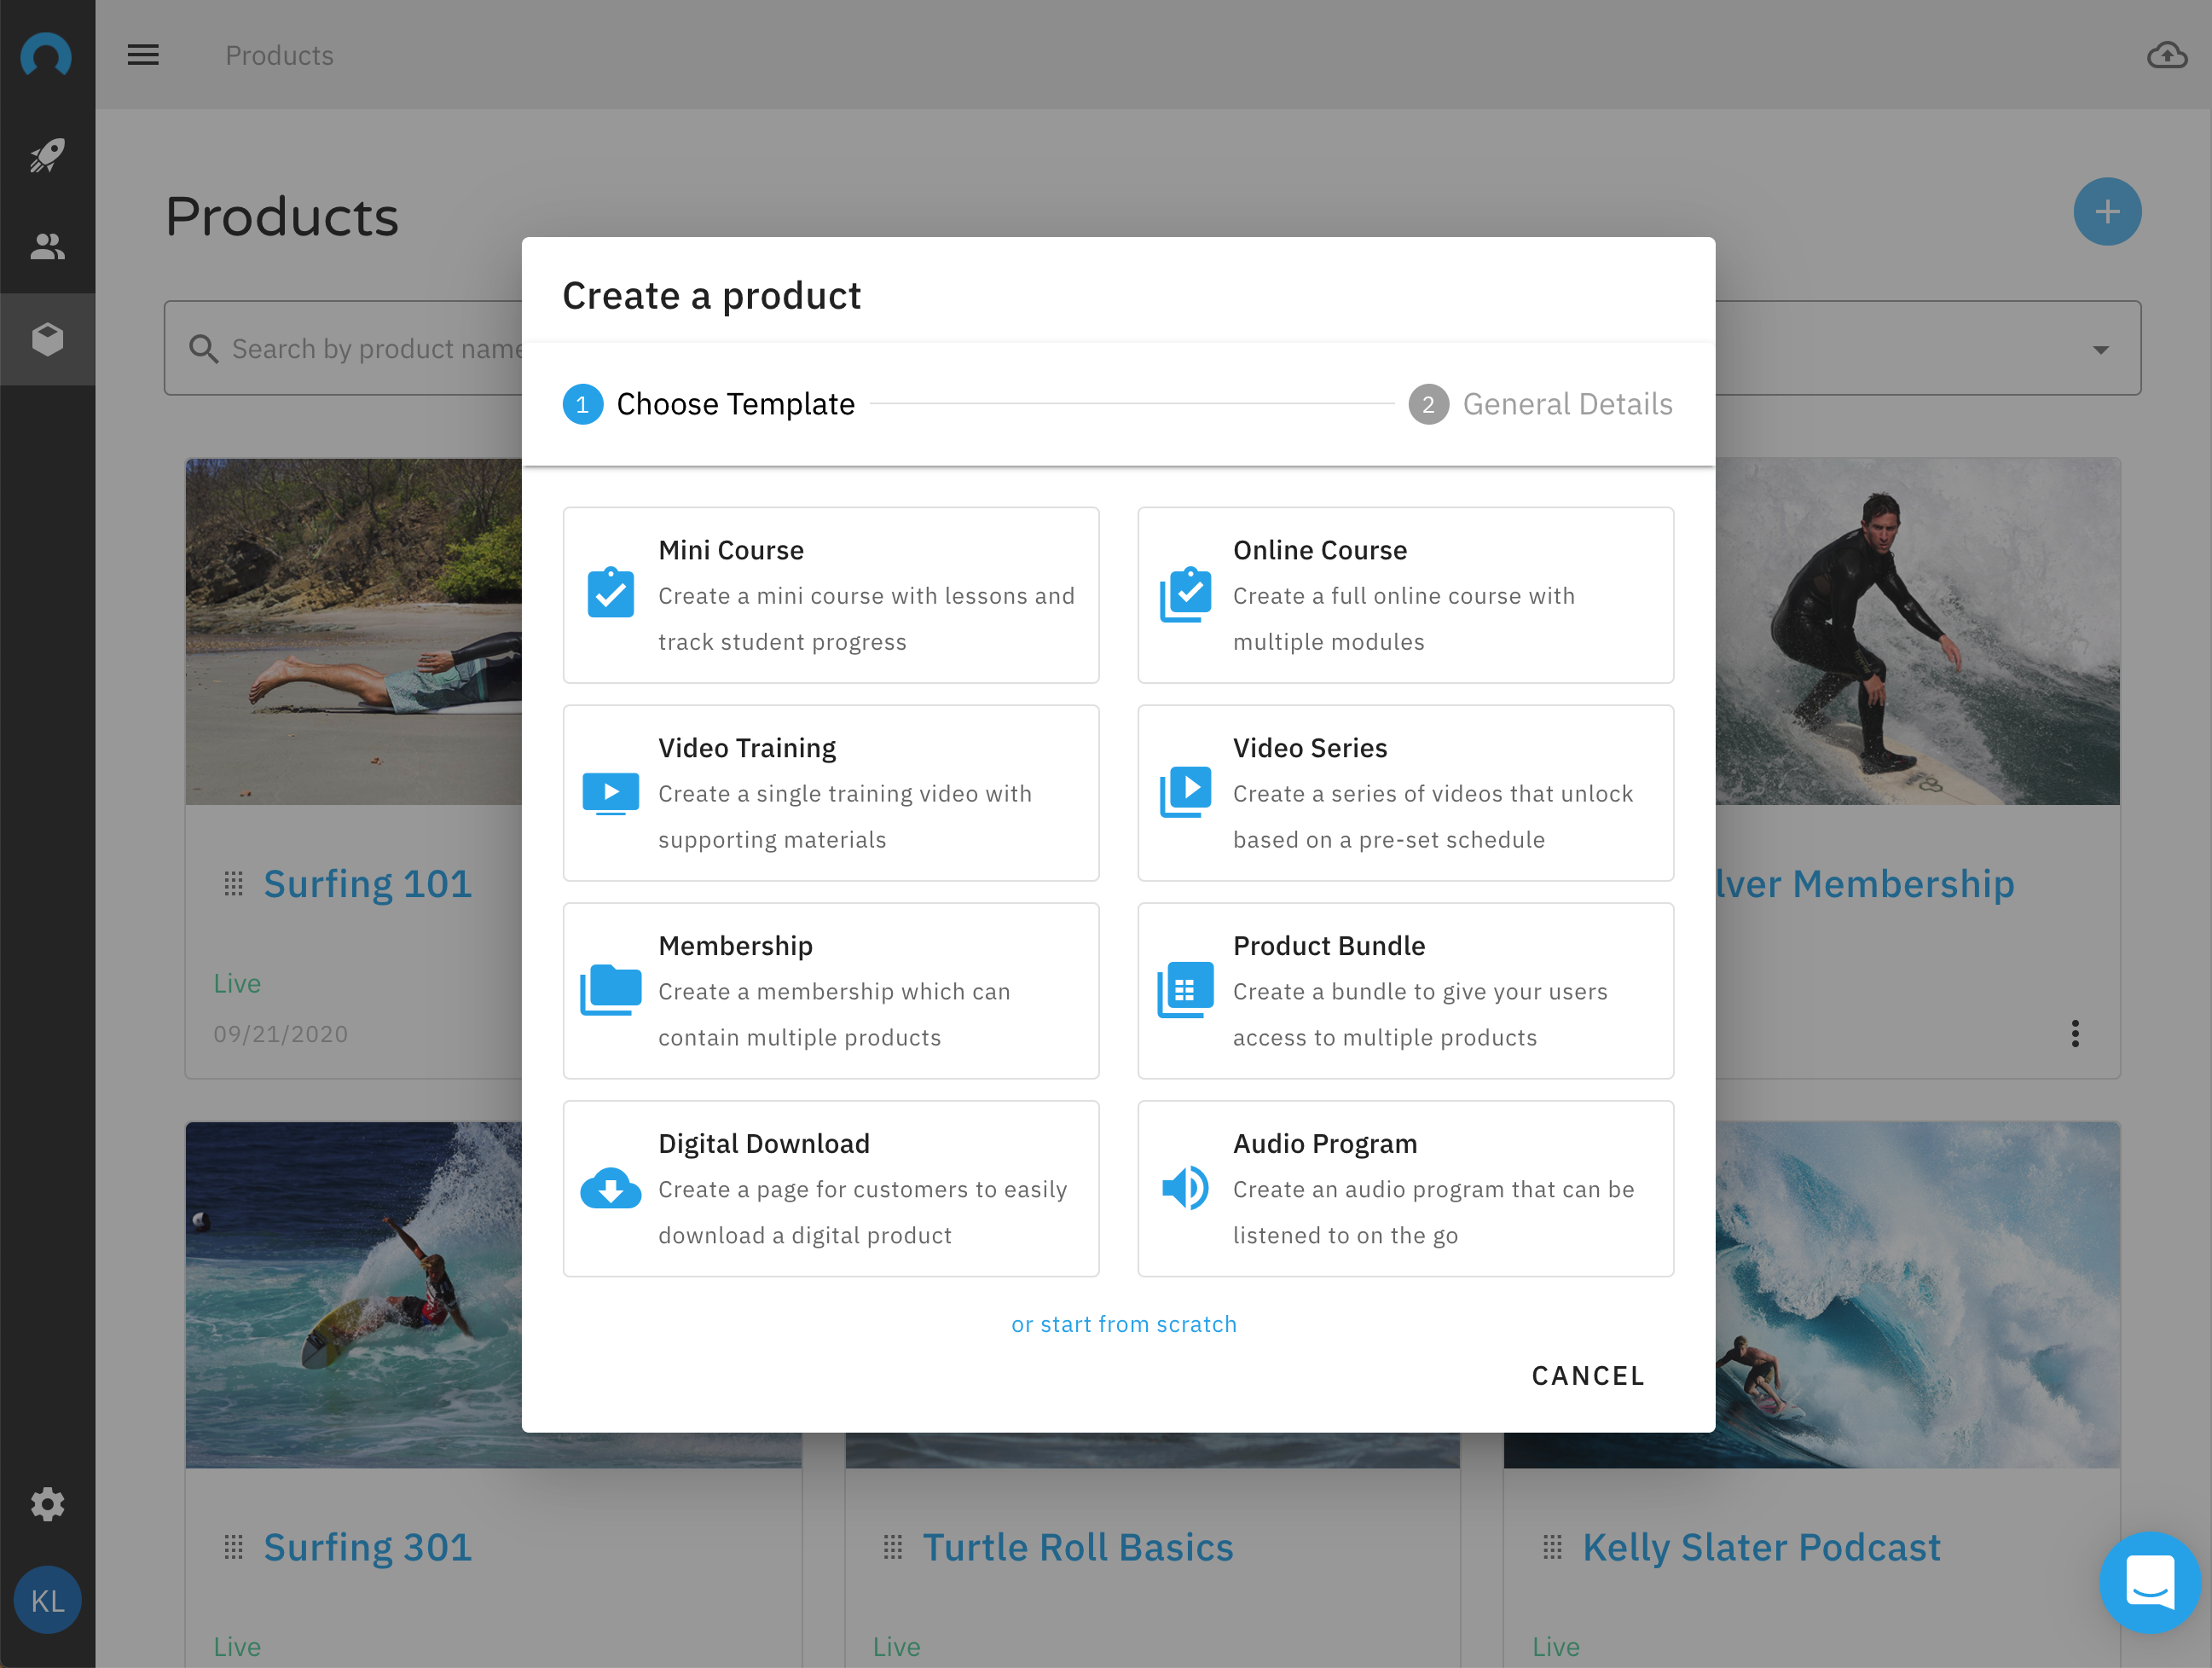Click the rocket icon in sidebar

(47, 155)
